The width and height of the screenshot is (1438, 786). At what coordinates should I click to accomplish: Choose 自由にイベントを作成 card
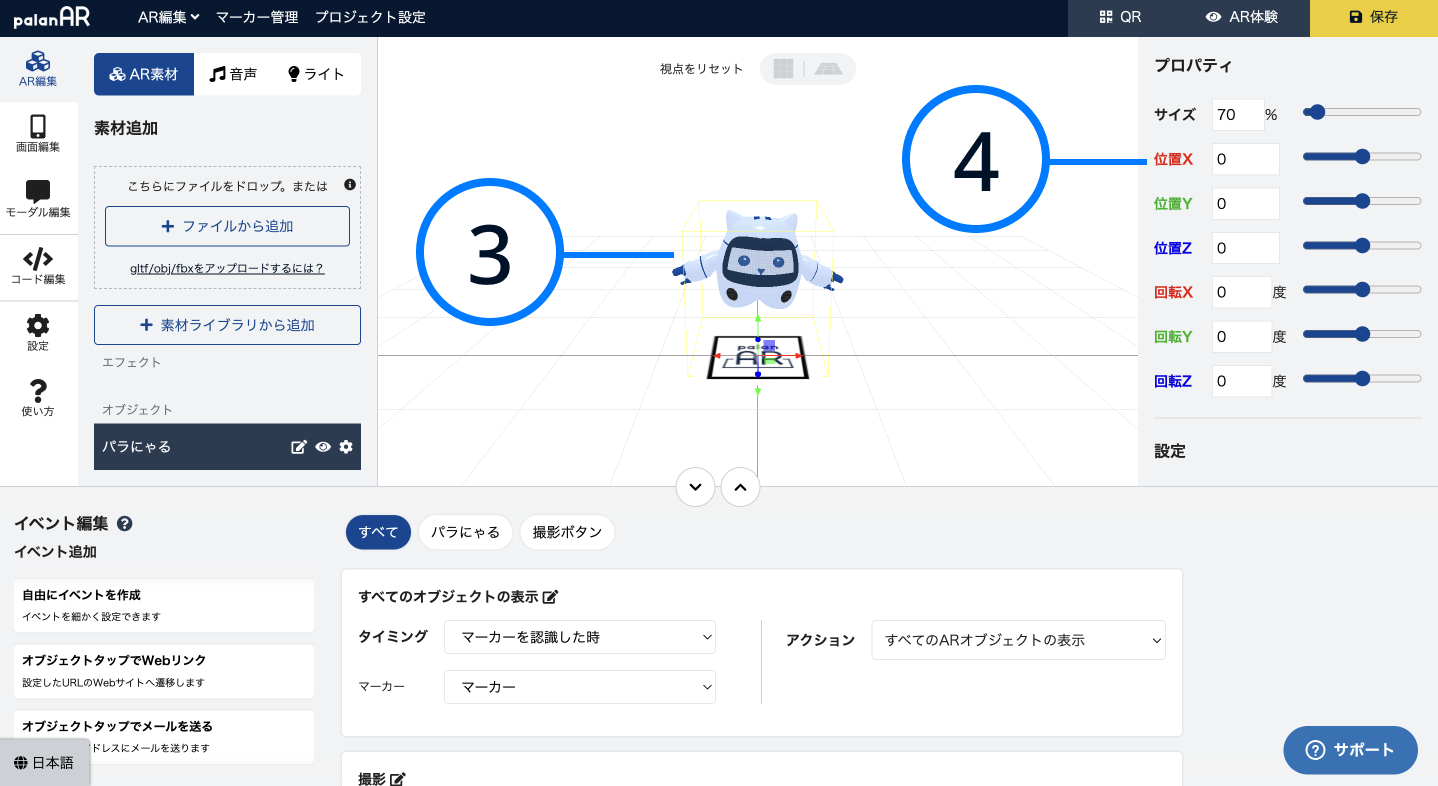164,605
